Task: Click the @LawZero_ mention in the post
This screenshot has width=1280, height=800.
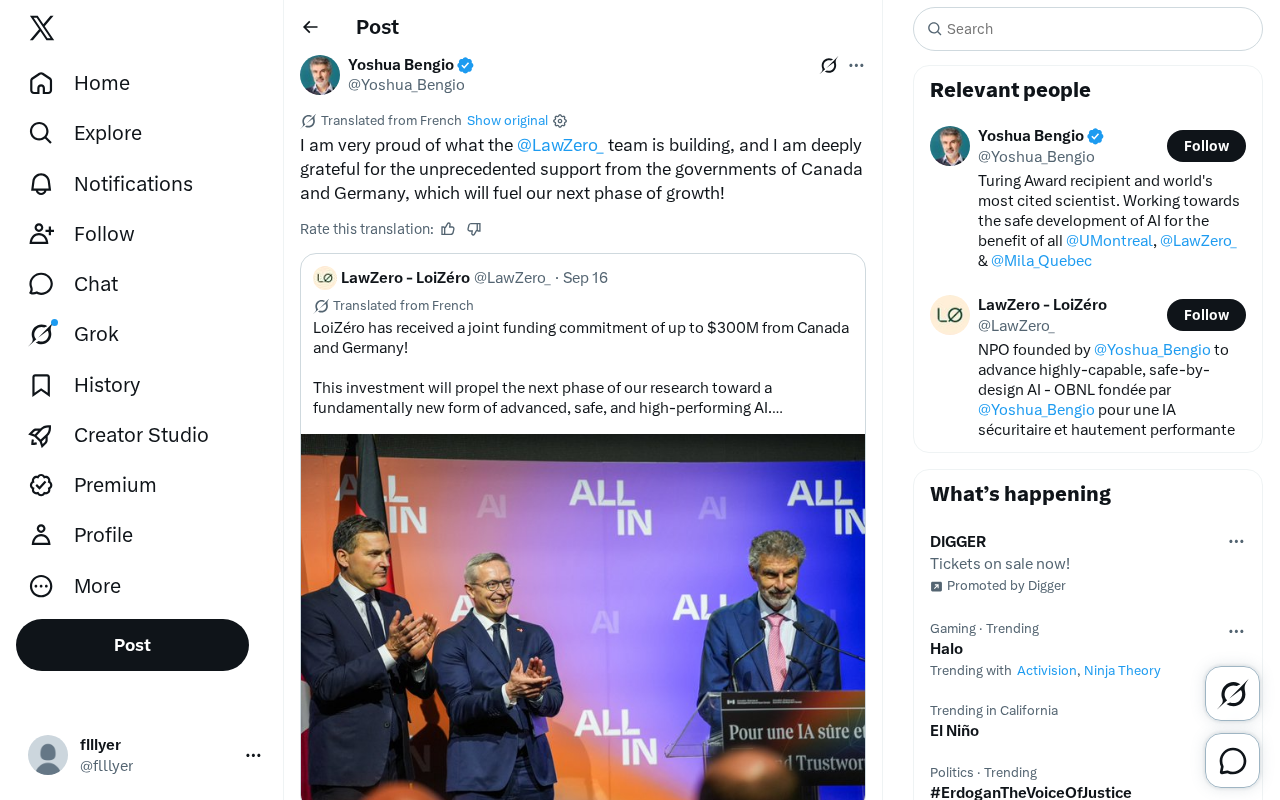Action: (560, 145)
